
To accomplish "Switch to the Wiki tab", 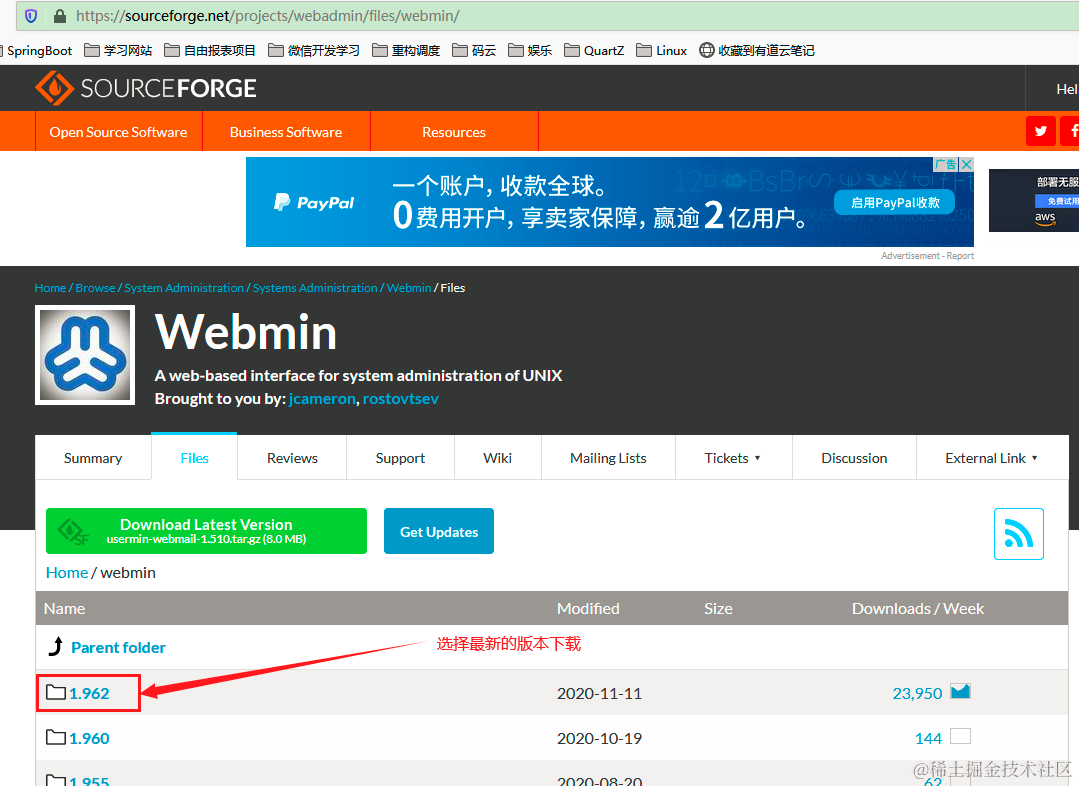I will (498, 458).
